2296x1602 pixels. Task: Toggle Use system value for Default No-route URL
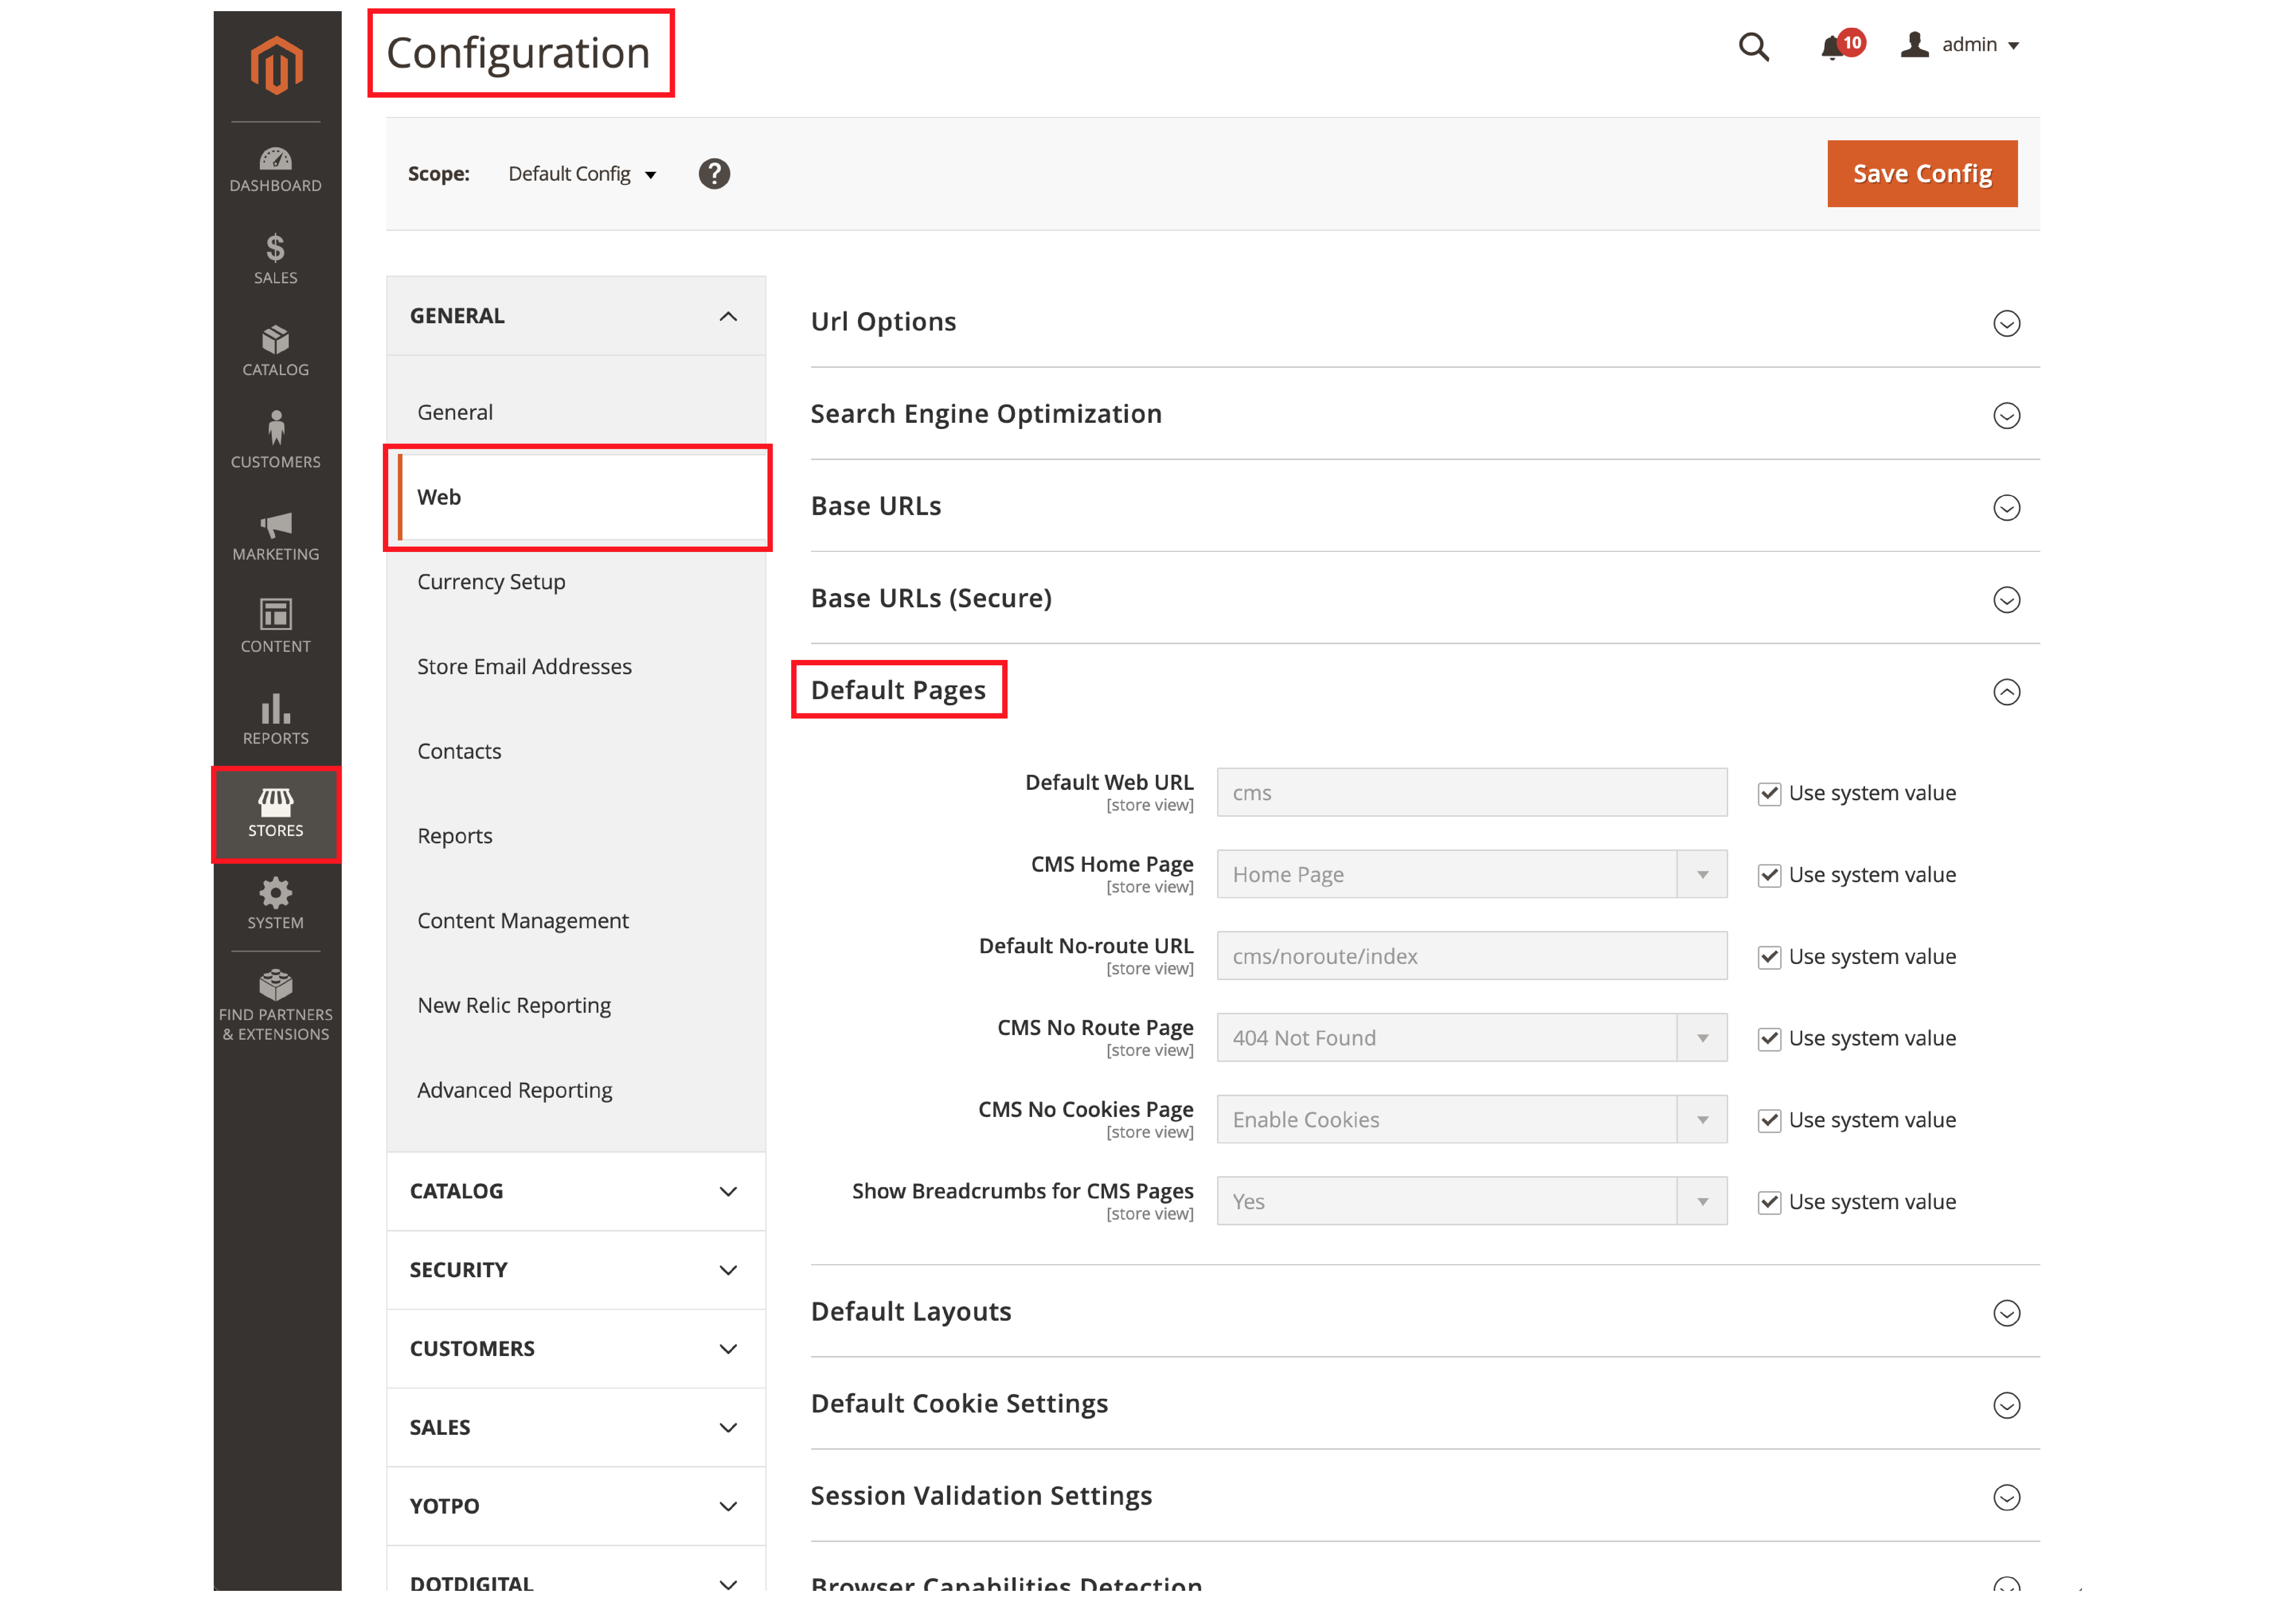[1767, 956]
